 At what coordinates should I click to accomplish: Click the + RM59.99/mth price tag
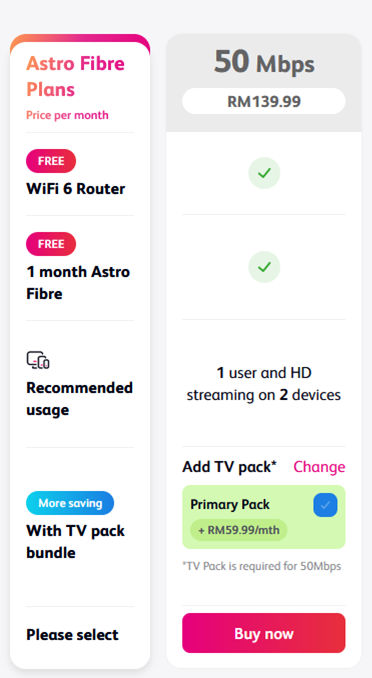[x=239, y=530]
